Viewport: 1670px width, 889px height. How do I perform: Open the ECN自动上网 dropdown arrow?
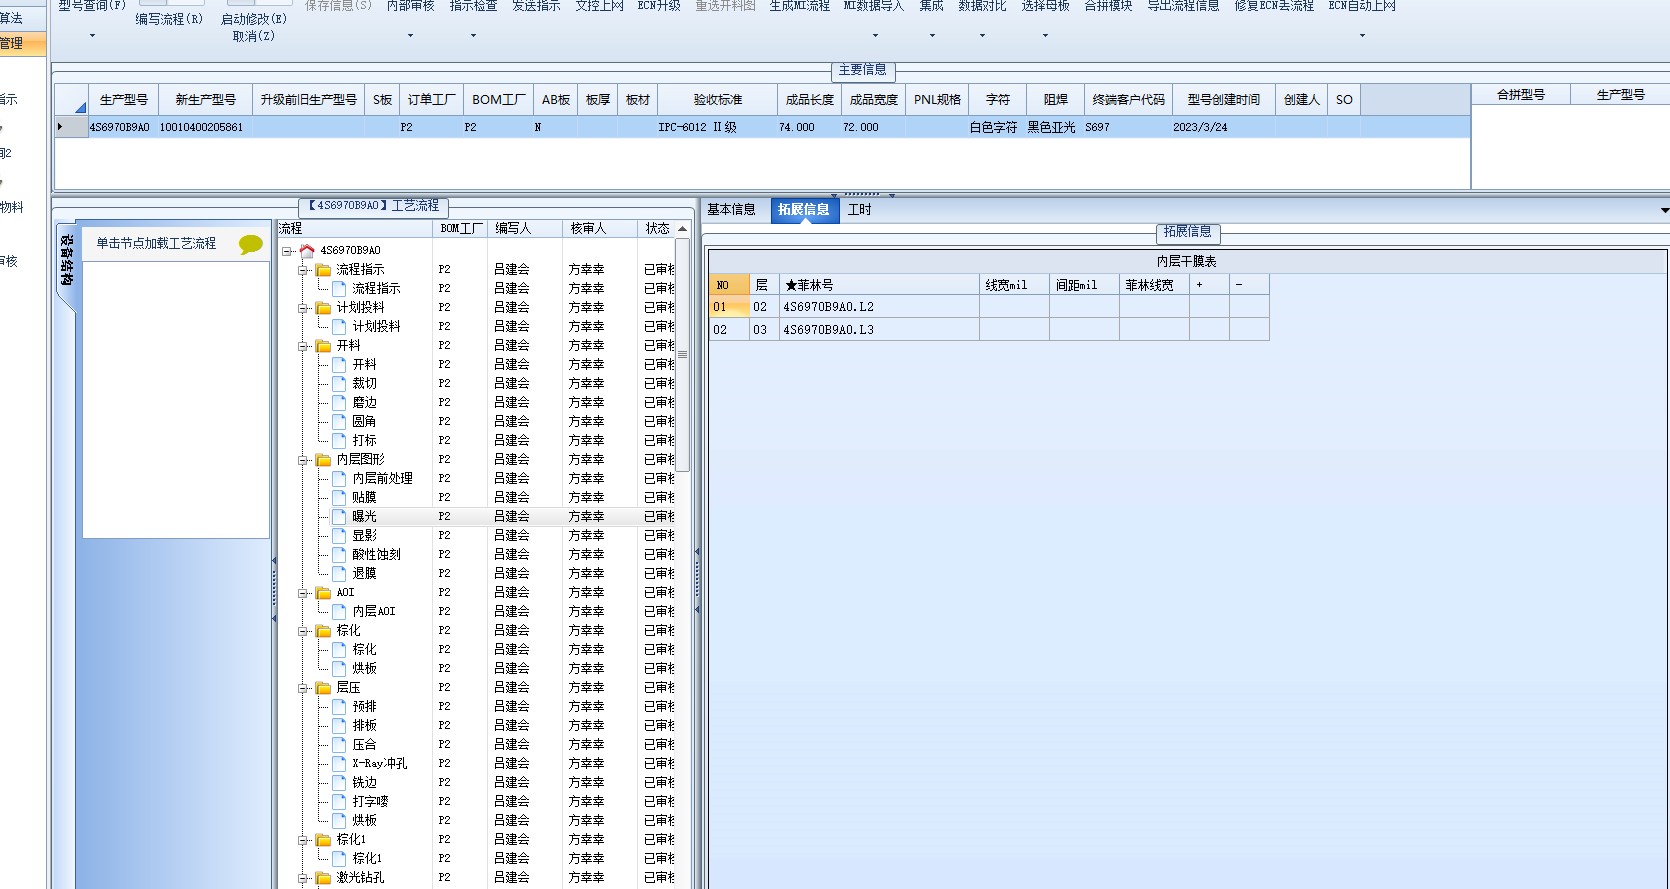pyautogui.click(x=1362, y=36)
